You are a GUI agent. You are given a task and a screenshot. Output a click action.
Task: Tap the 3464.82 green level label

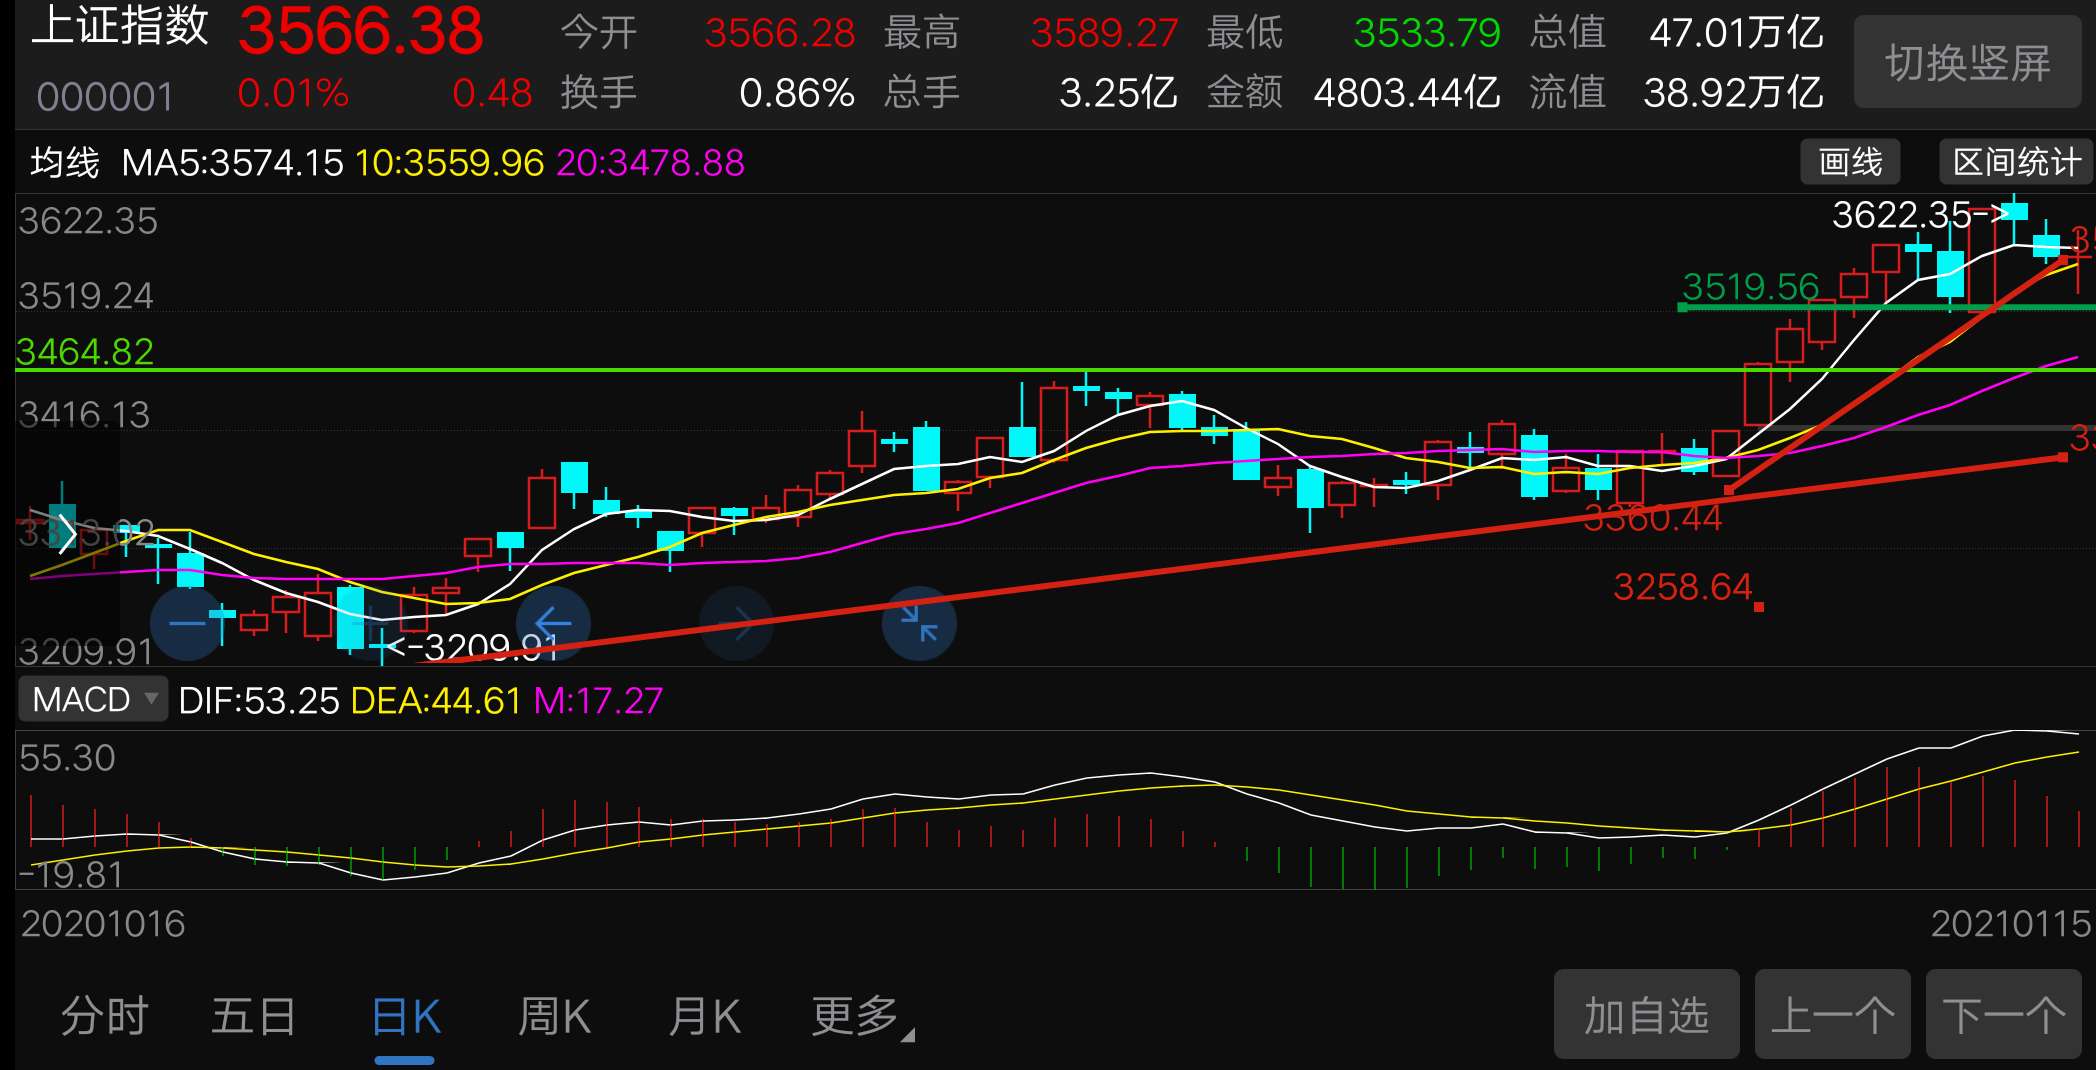[x=85, y=352]
